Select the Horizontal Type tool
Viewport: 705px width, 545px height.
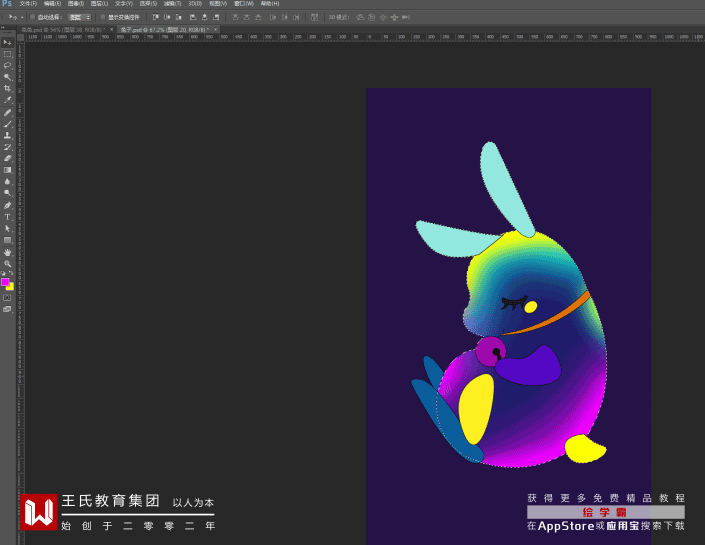pos(7,216)
